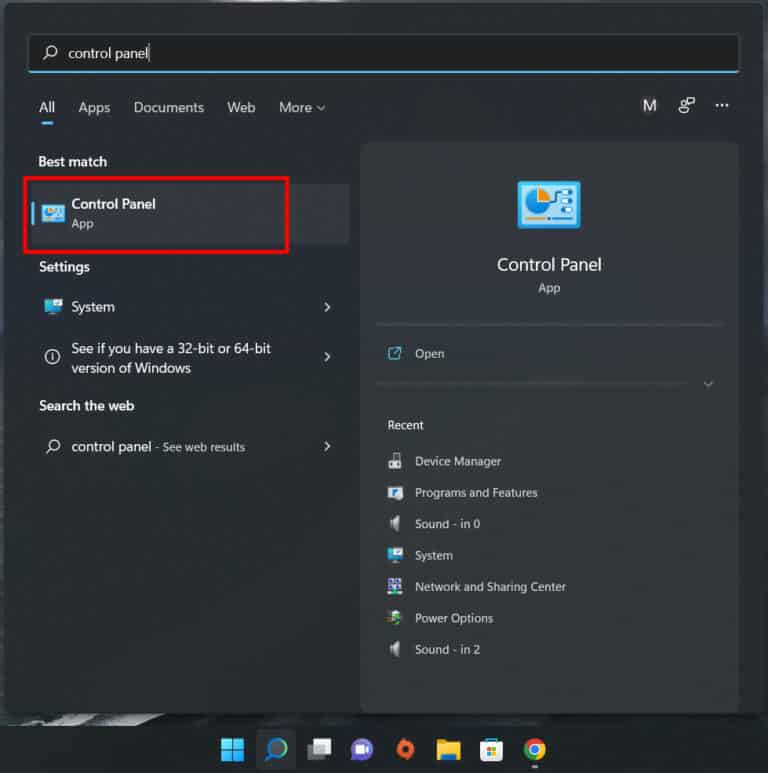Open File Explorer from taskbar
This screenshot has width=768, height=773.
coord(449,749)
